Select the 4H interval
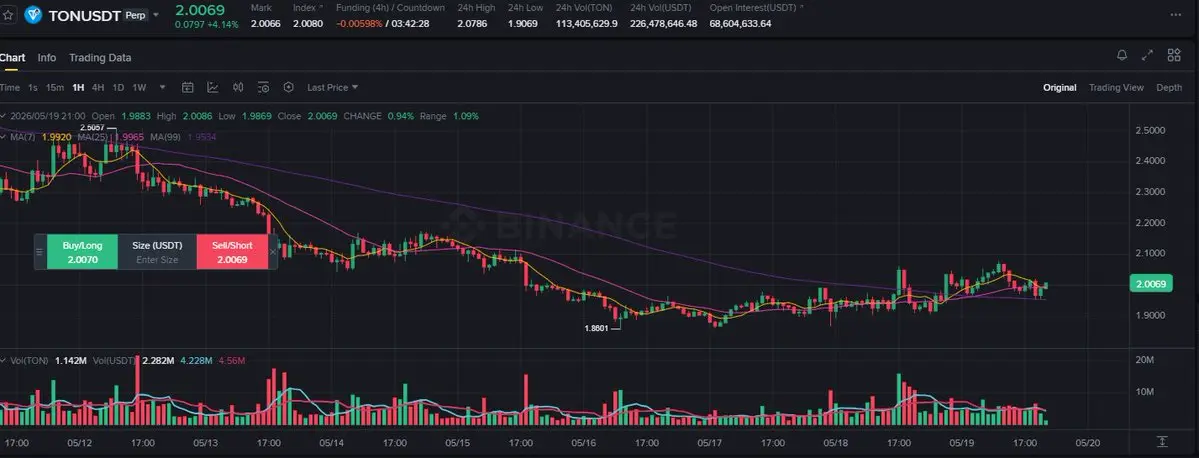 (x=98, y=87)
